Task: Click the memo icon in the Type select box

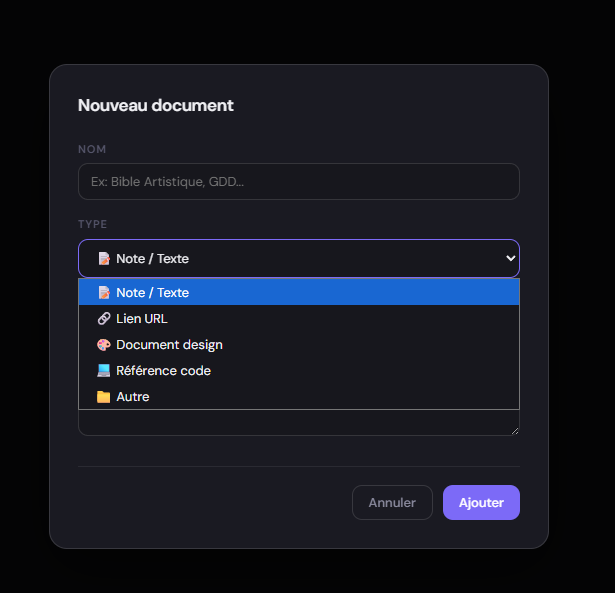Action: (x=104, y=258)
